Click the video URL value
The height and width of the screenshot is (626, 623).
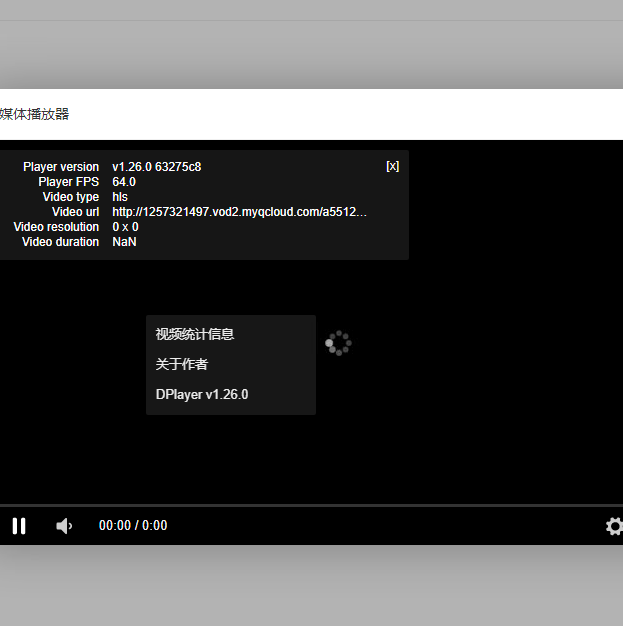pos(239,212)
